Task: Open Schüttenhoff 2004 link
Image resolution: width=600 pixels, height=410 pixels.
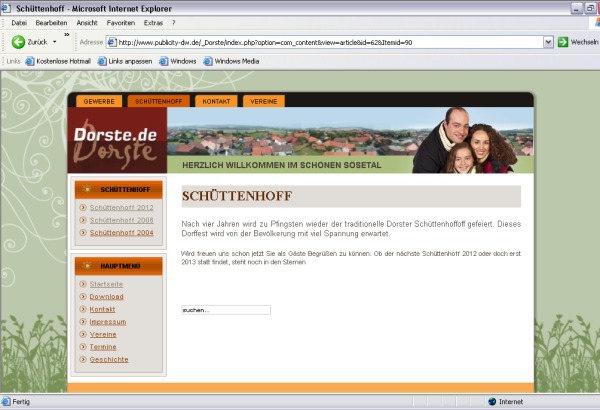Action: [x=122, y=233]
